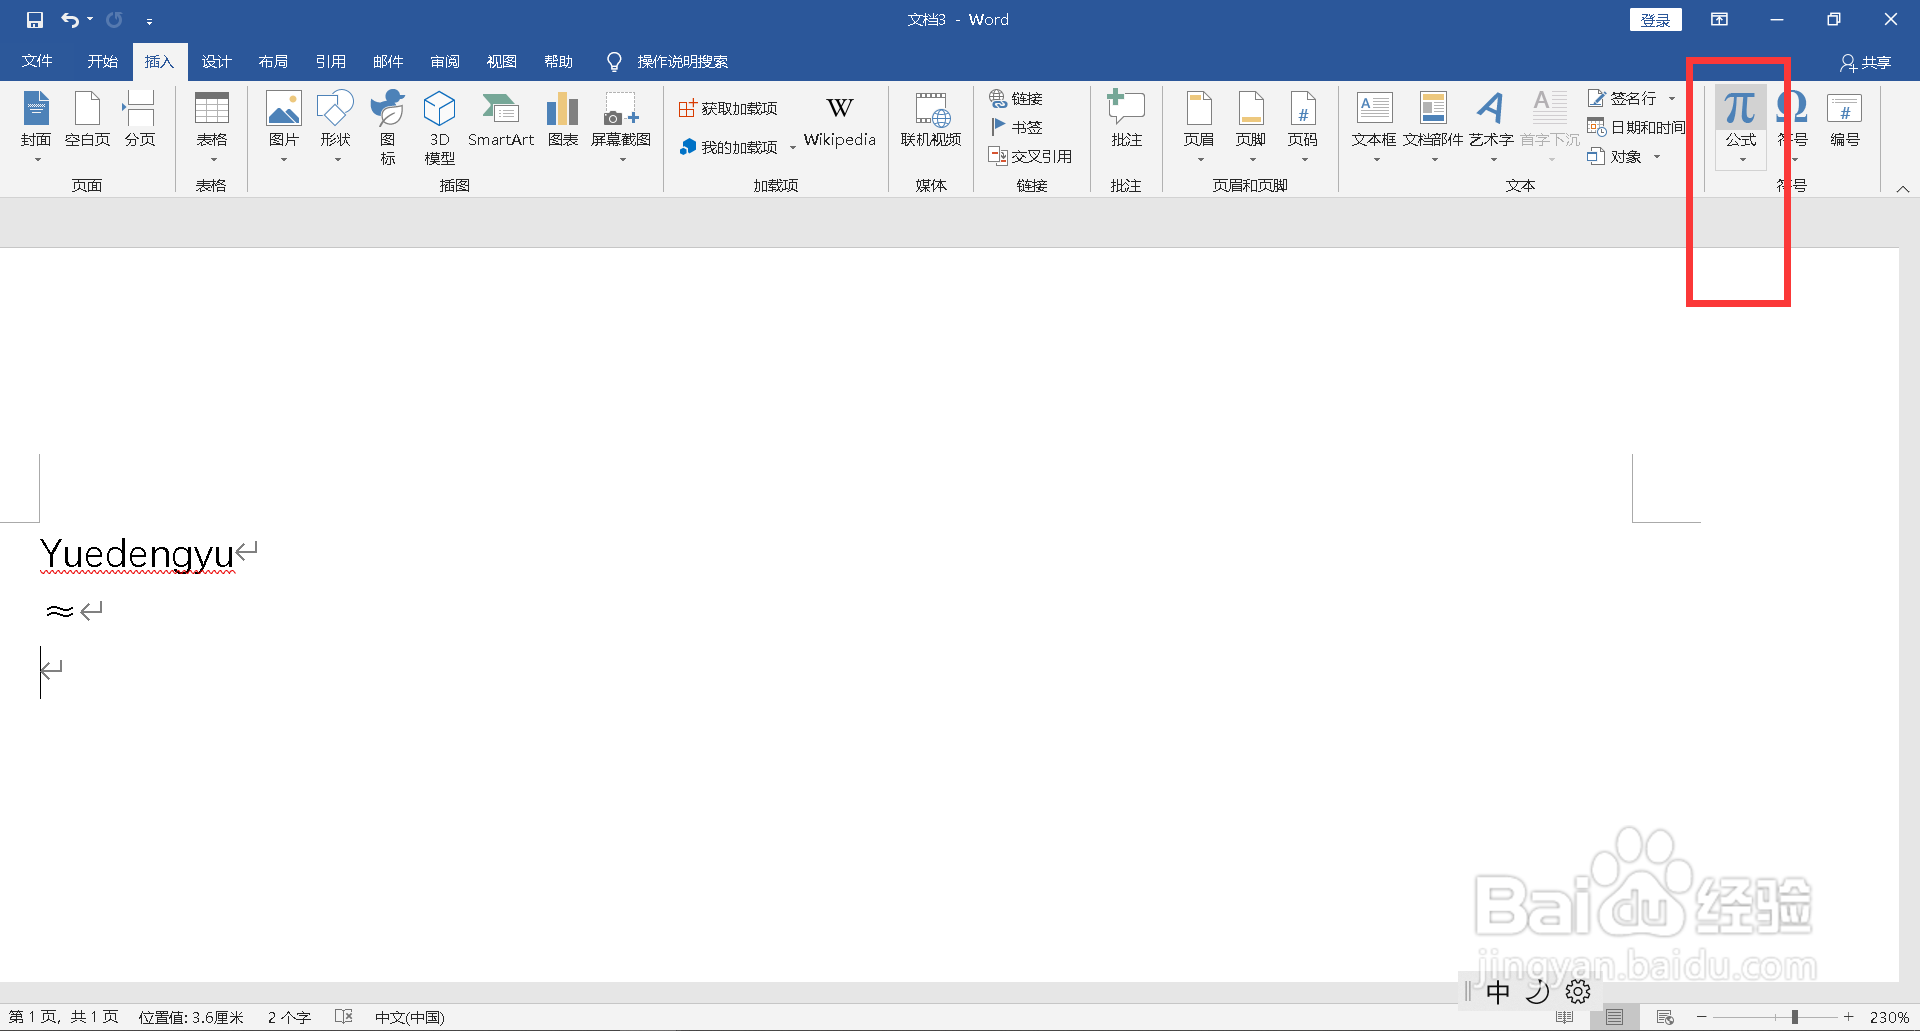Open the Wikipedia add-in
This screenshot has height=1031, width=1920.
coord(840,120)
